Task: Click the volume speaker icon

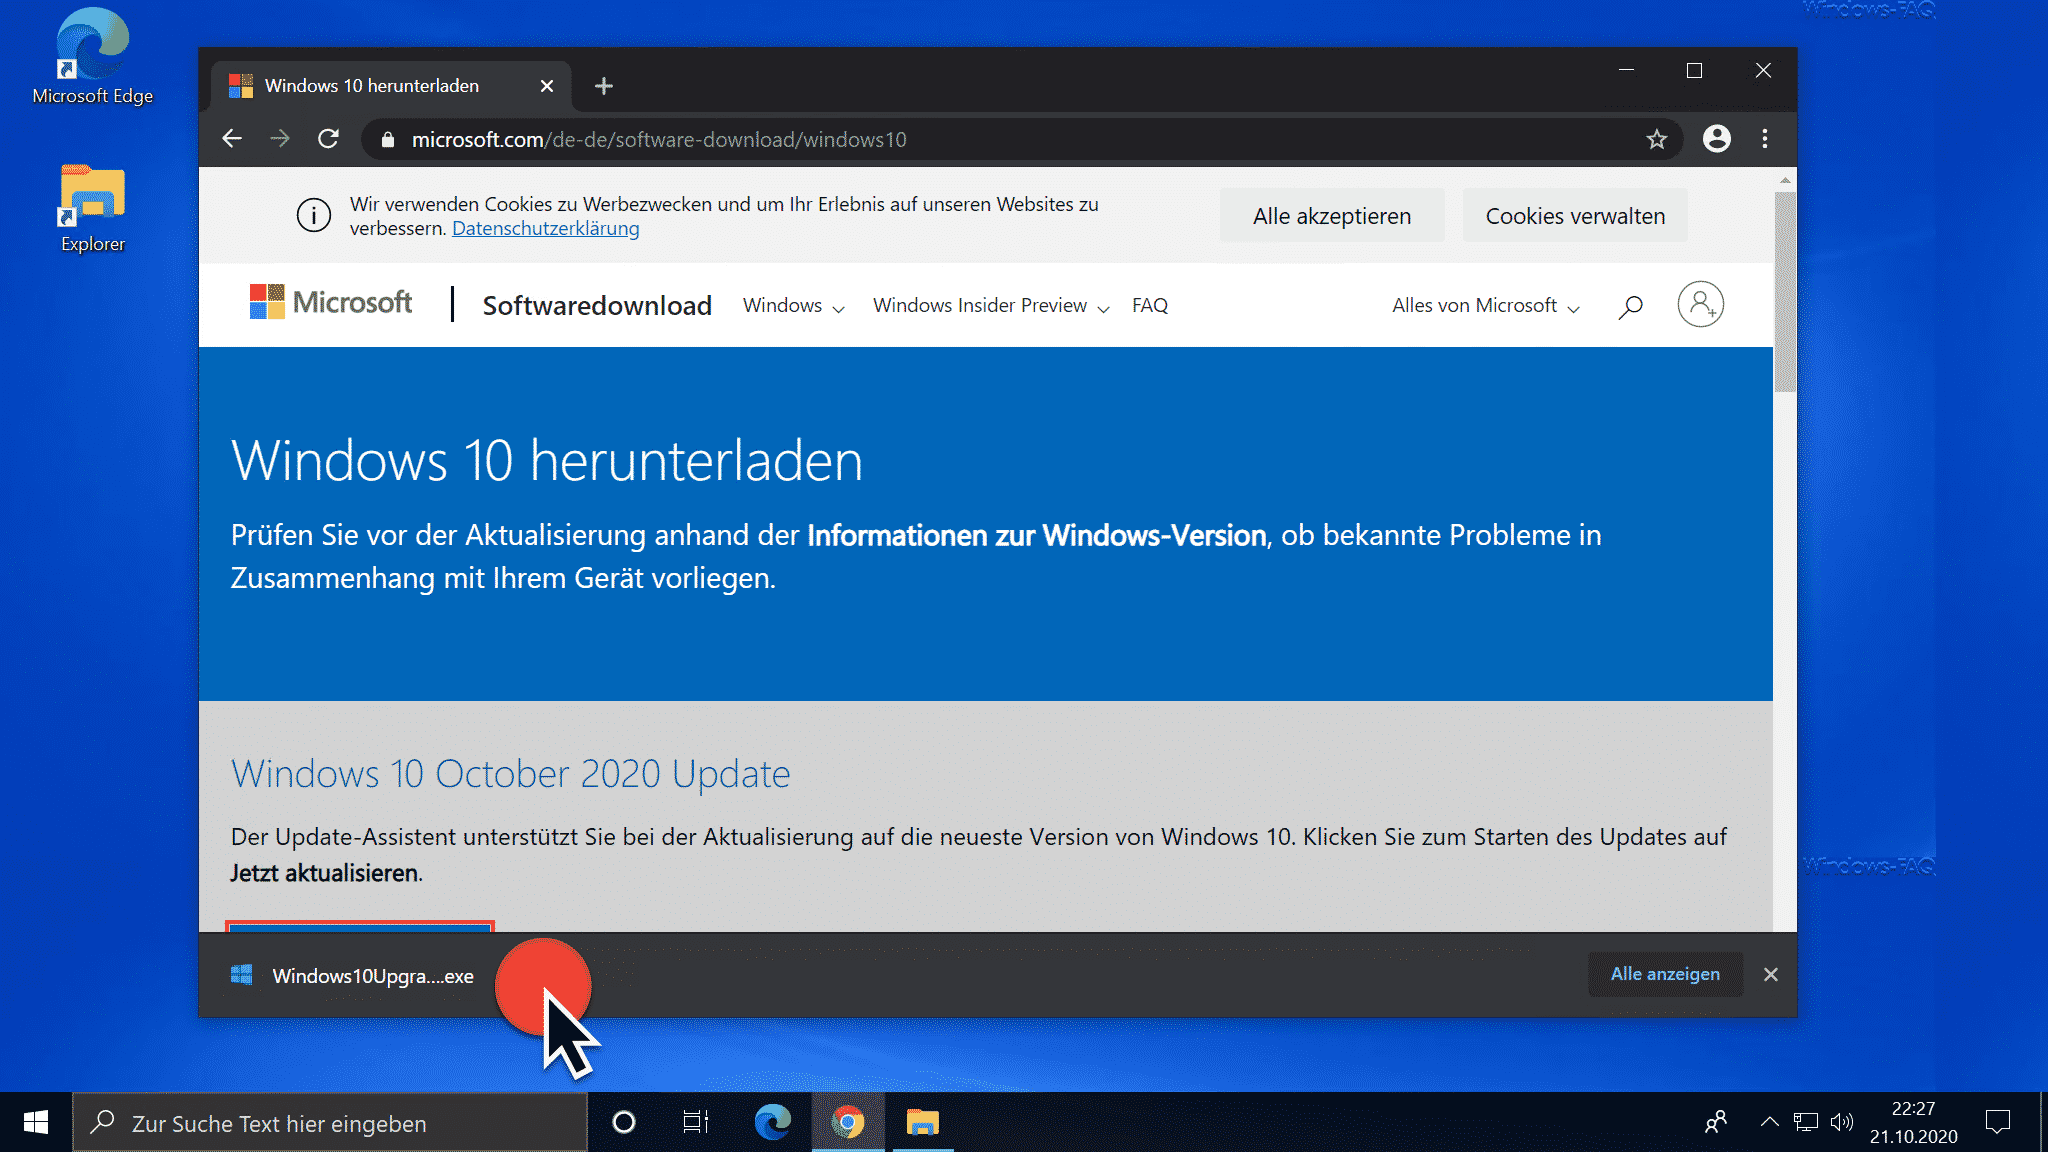Action: point(1842,1122)
